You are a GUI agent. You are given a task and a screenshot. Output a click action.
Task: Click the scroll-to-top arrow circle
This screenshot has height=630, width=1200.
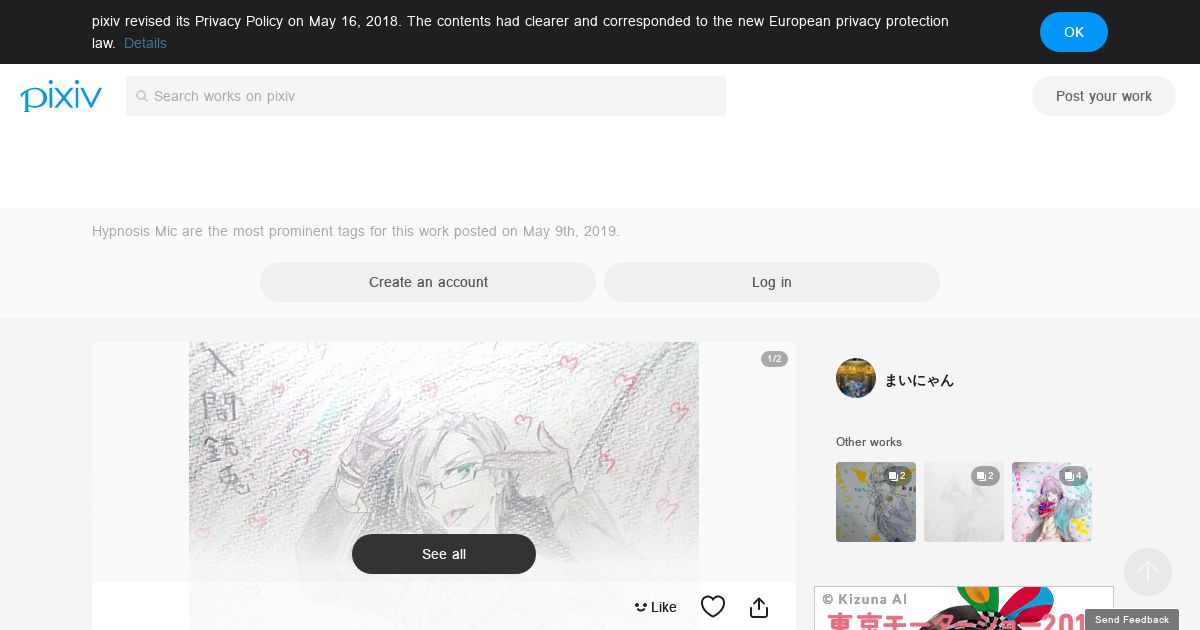pos(1148,572)
